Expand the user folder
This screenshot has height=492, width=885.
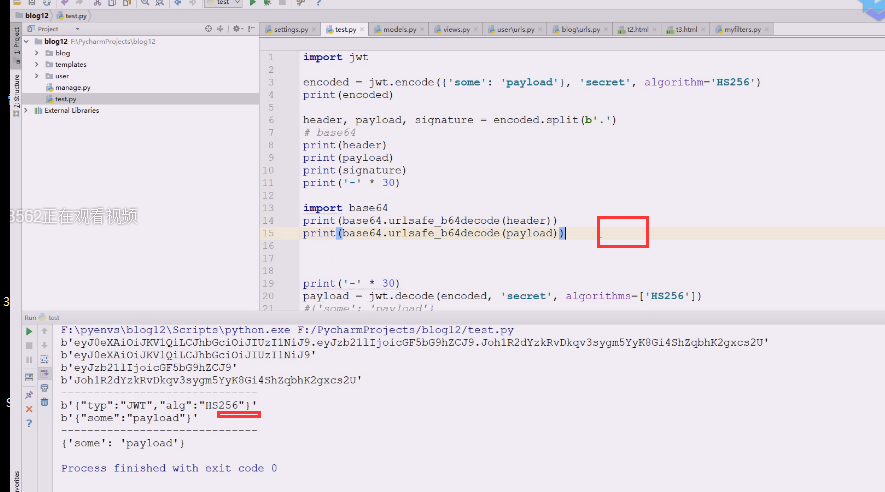click(37, 76)
